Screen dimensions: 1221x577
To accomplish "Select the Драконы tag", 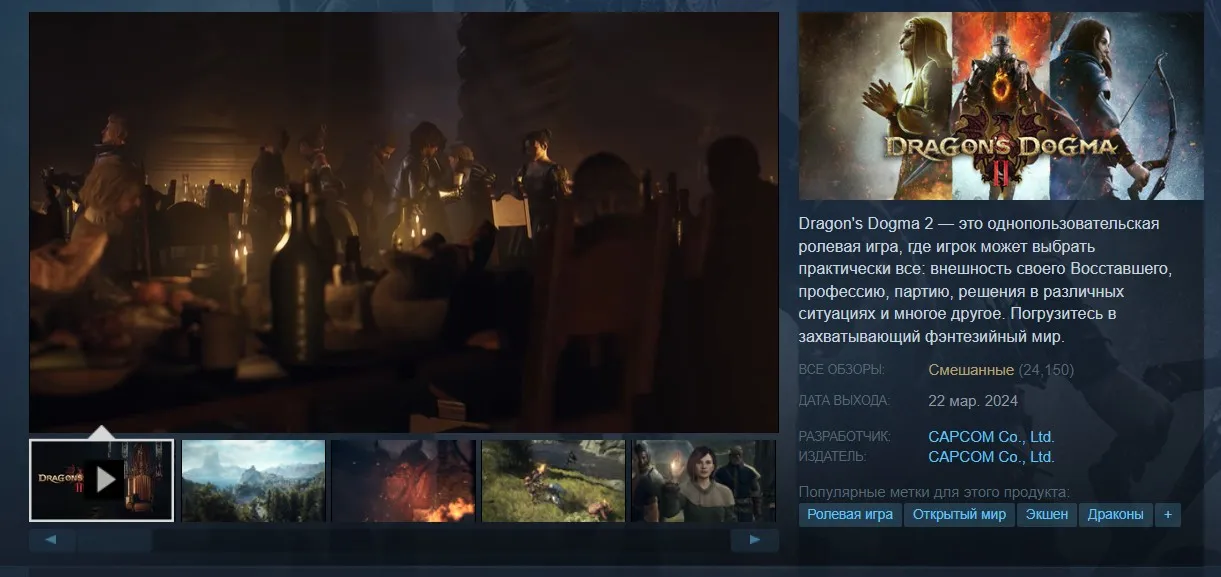I will [1115, 515].
